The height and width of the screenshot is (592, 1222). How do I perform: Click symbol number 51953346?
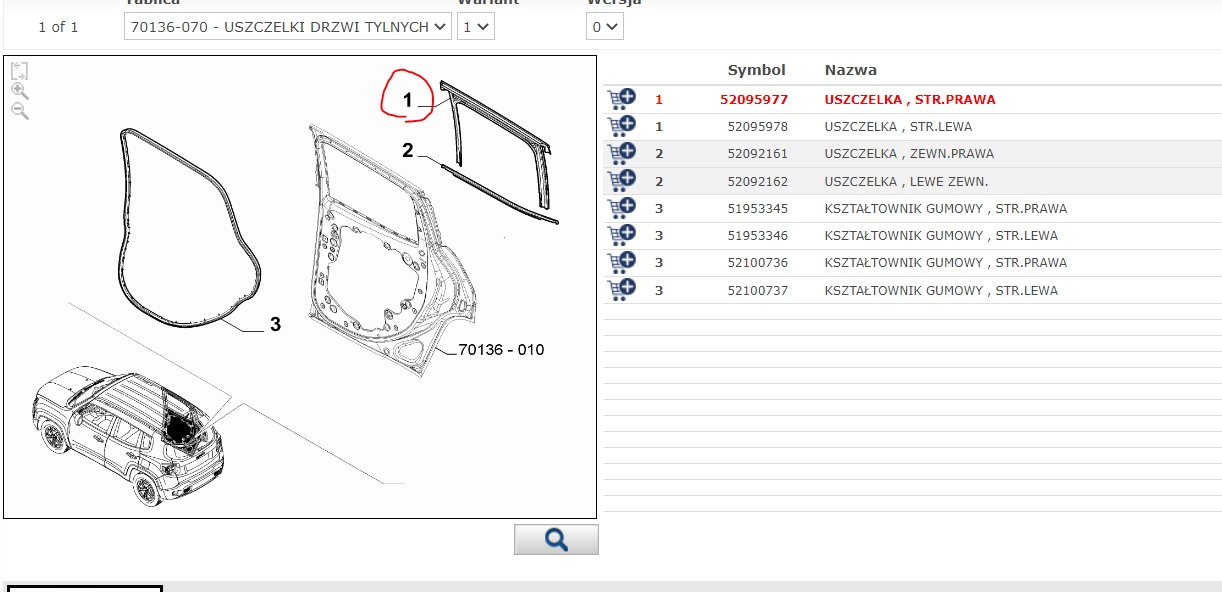click(x=757, y=235)
